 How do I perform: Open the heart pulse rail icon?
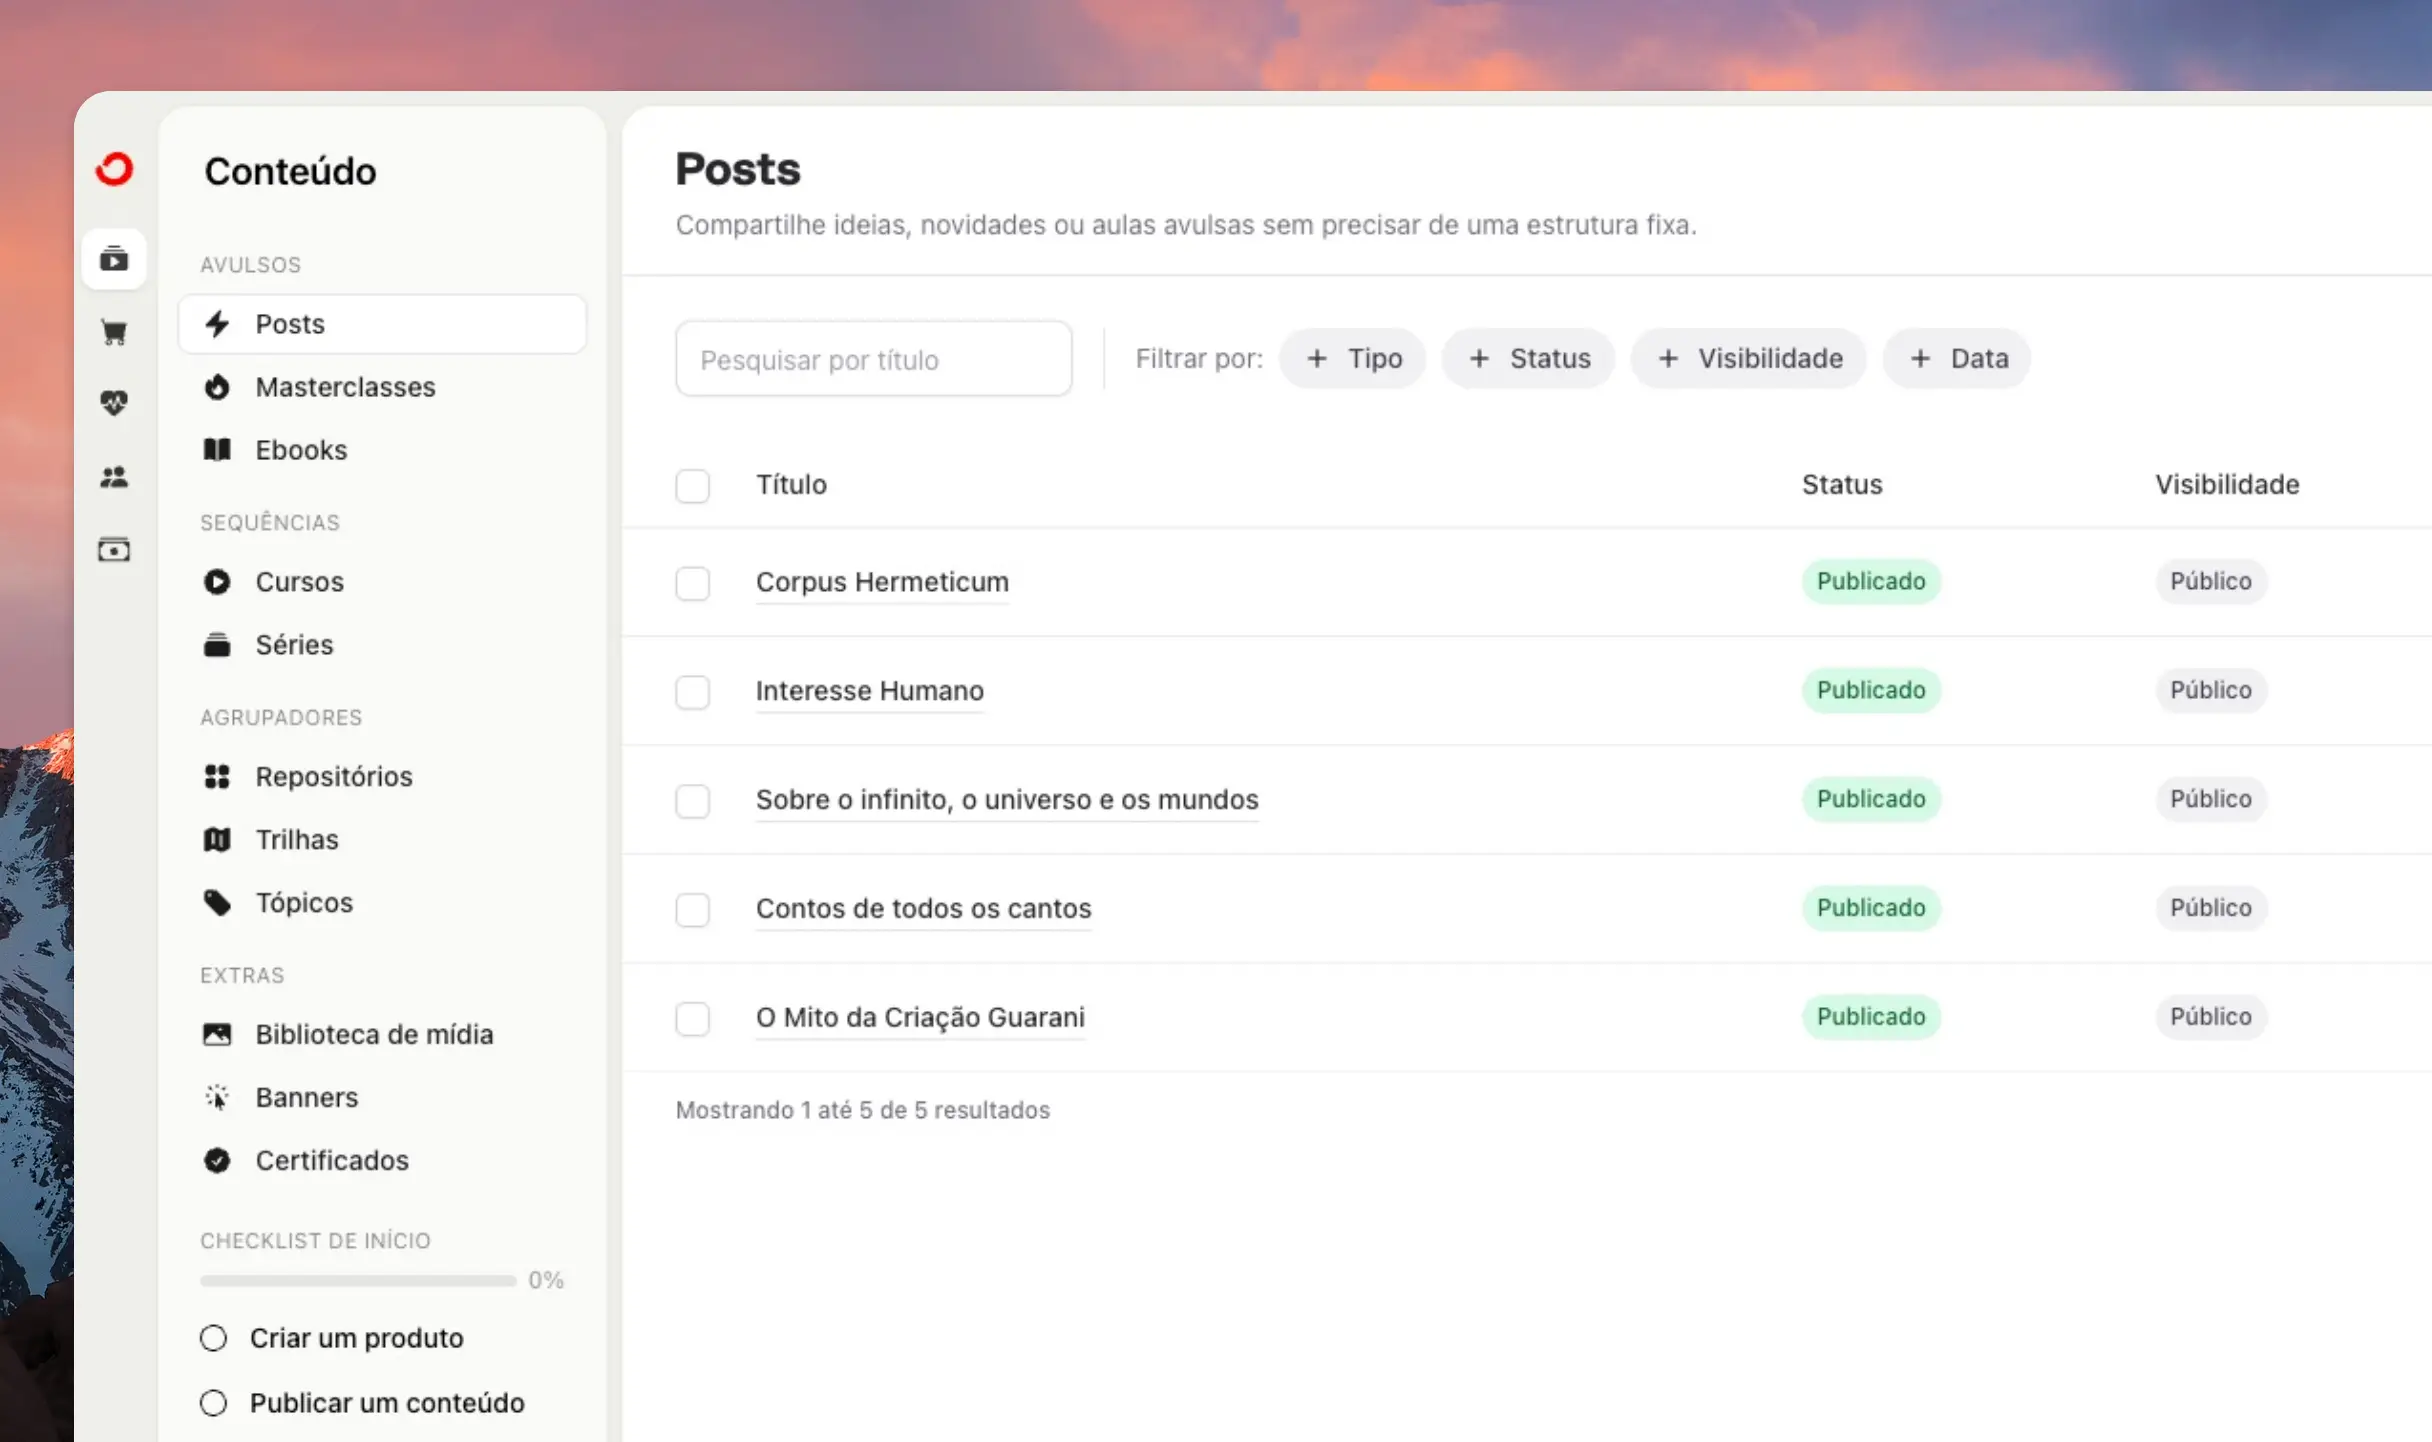(x=114, y=403)
